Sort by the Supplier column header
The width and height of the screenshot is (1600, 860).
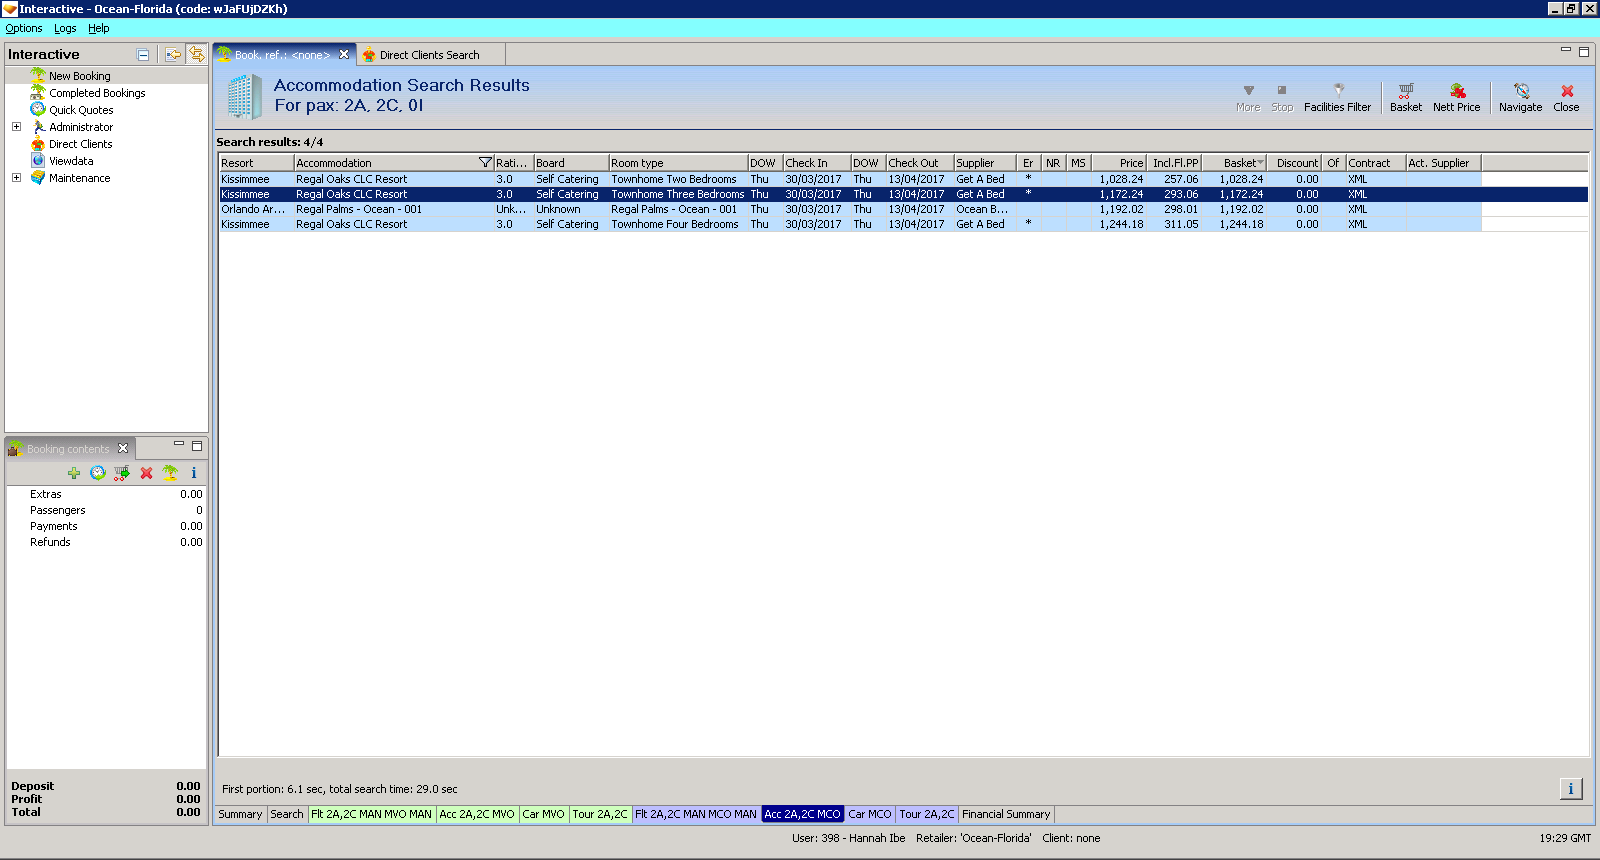(985, 163)
